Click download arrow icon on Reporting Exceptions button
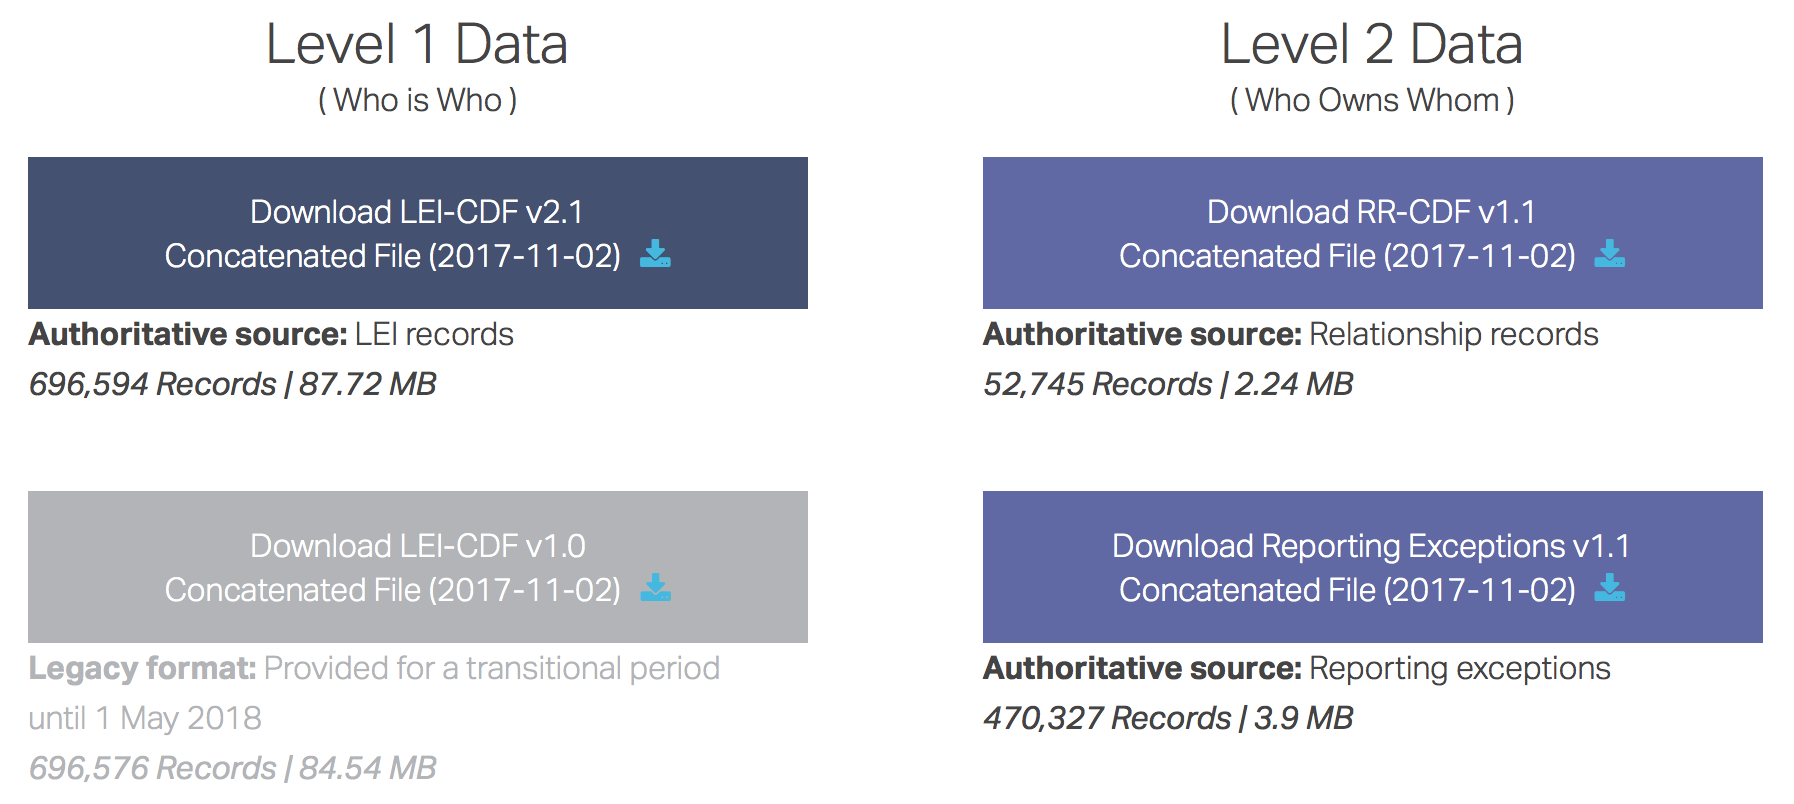The height and width of the screenshot is (804, 1794). [1609, 588]
